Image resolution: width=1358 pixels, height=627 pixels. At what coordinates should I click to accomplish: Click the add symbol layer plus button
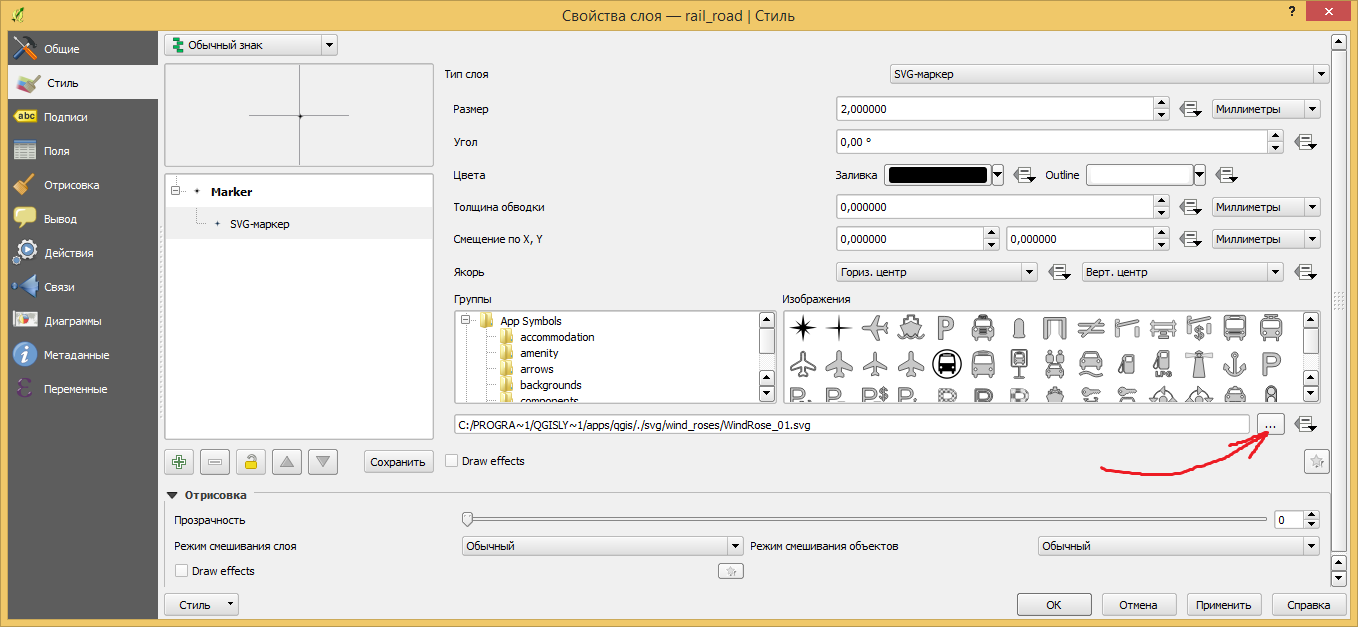pos(180,462)
